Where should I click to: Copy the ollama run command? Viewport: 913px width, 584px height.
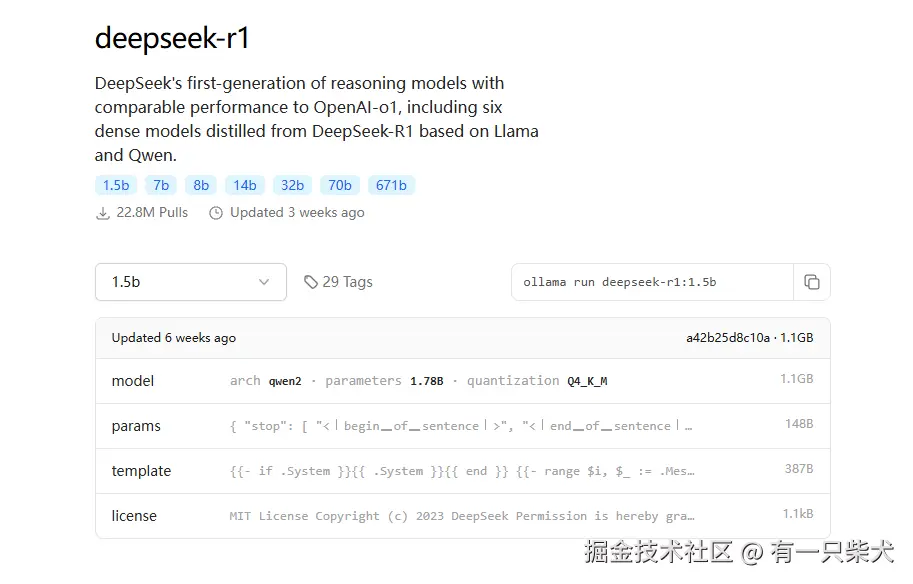coord(811,282)
